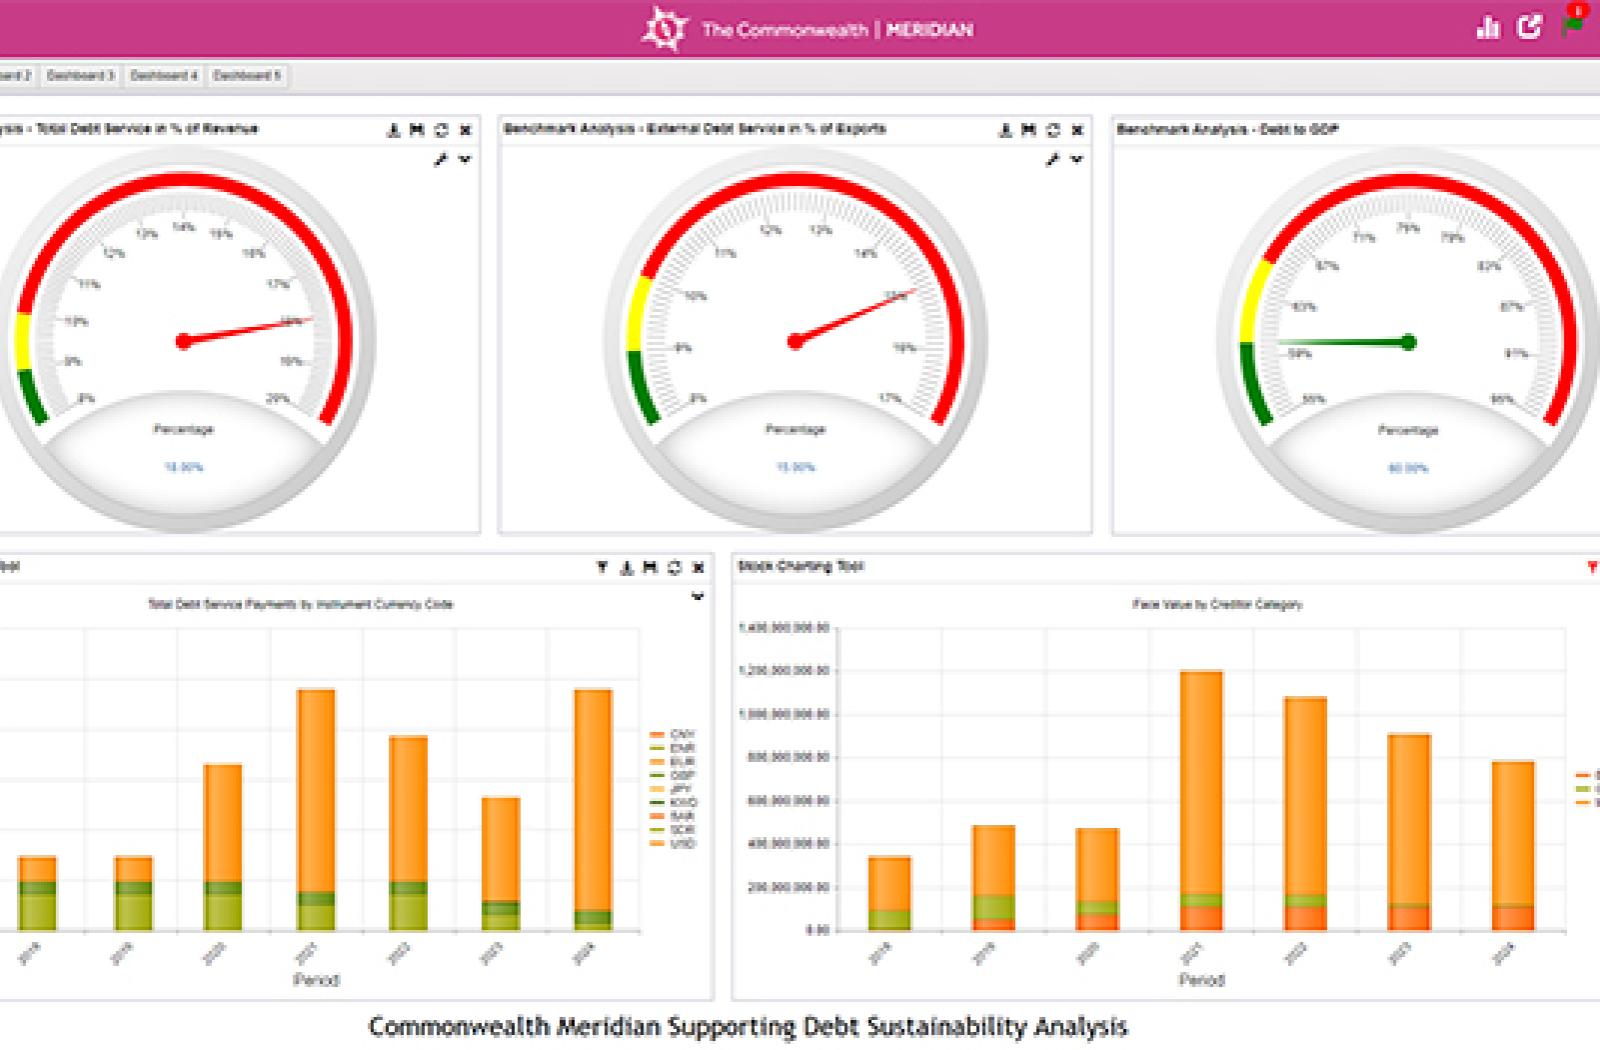Screen dimensions: 1600x1050
Task: Open the flag notifications icon
Action: [x=1572, y=24]
